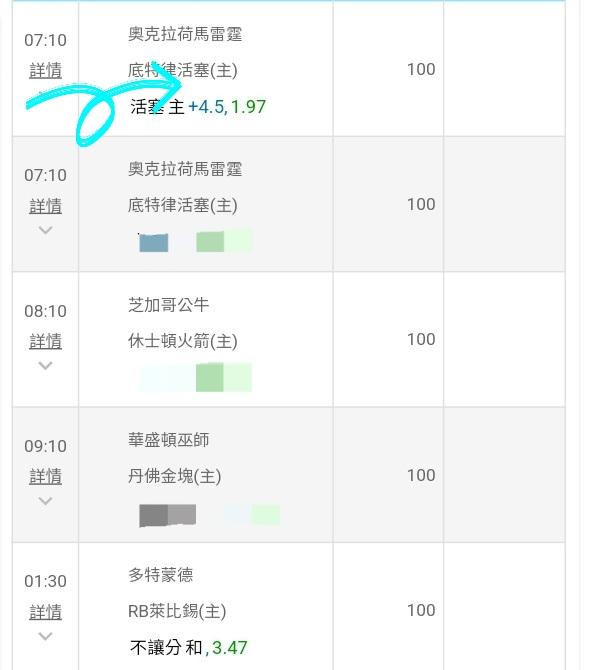The width and height of the screenshot is (598, 670).
Task: Click team name RB萊比錫(主)
Action: [x=177, y=611]
